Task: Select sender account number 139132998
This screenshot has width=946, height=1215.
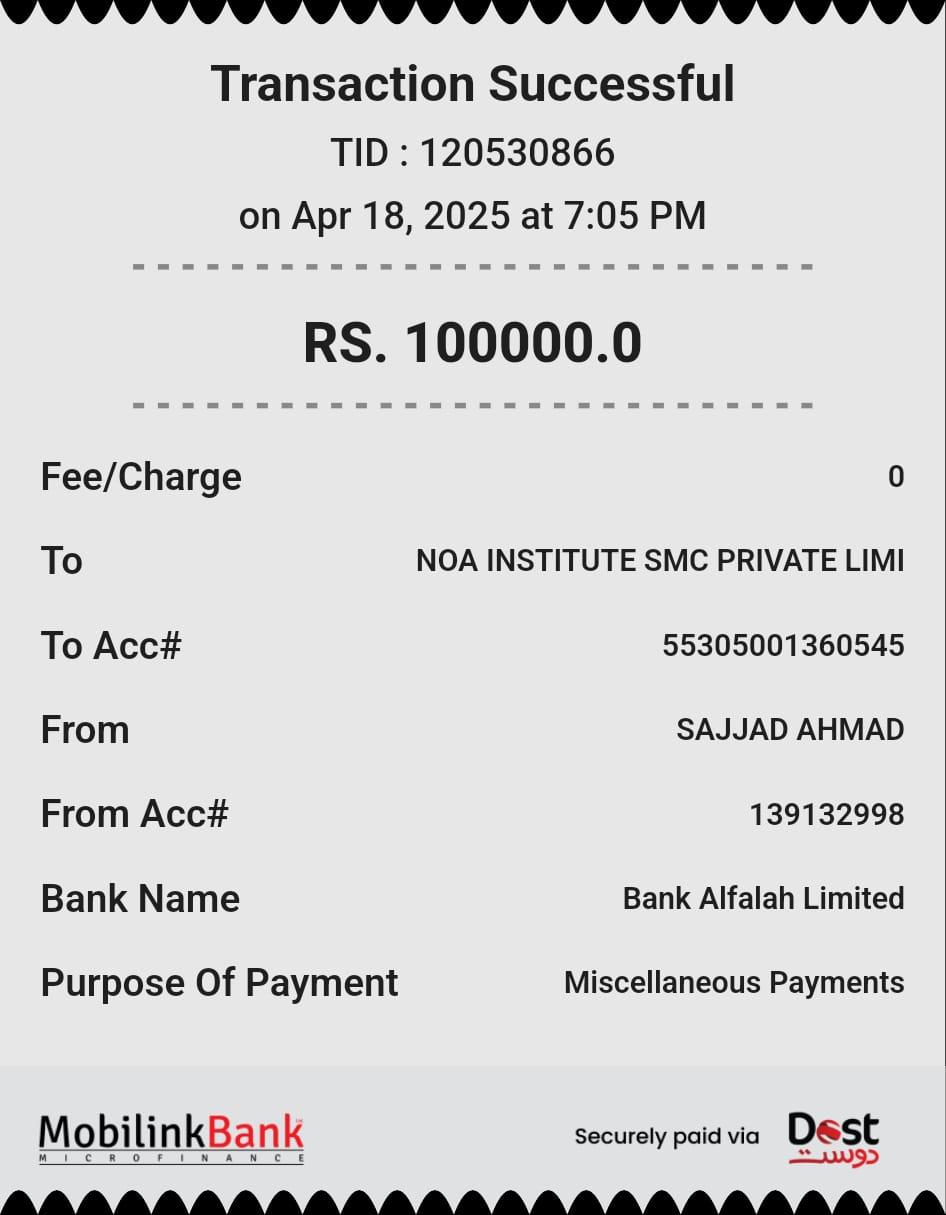Action: click(x=827, y=815)
